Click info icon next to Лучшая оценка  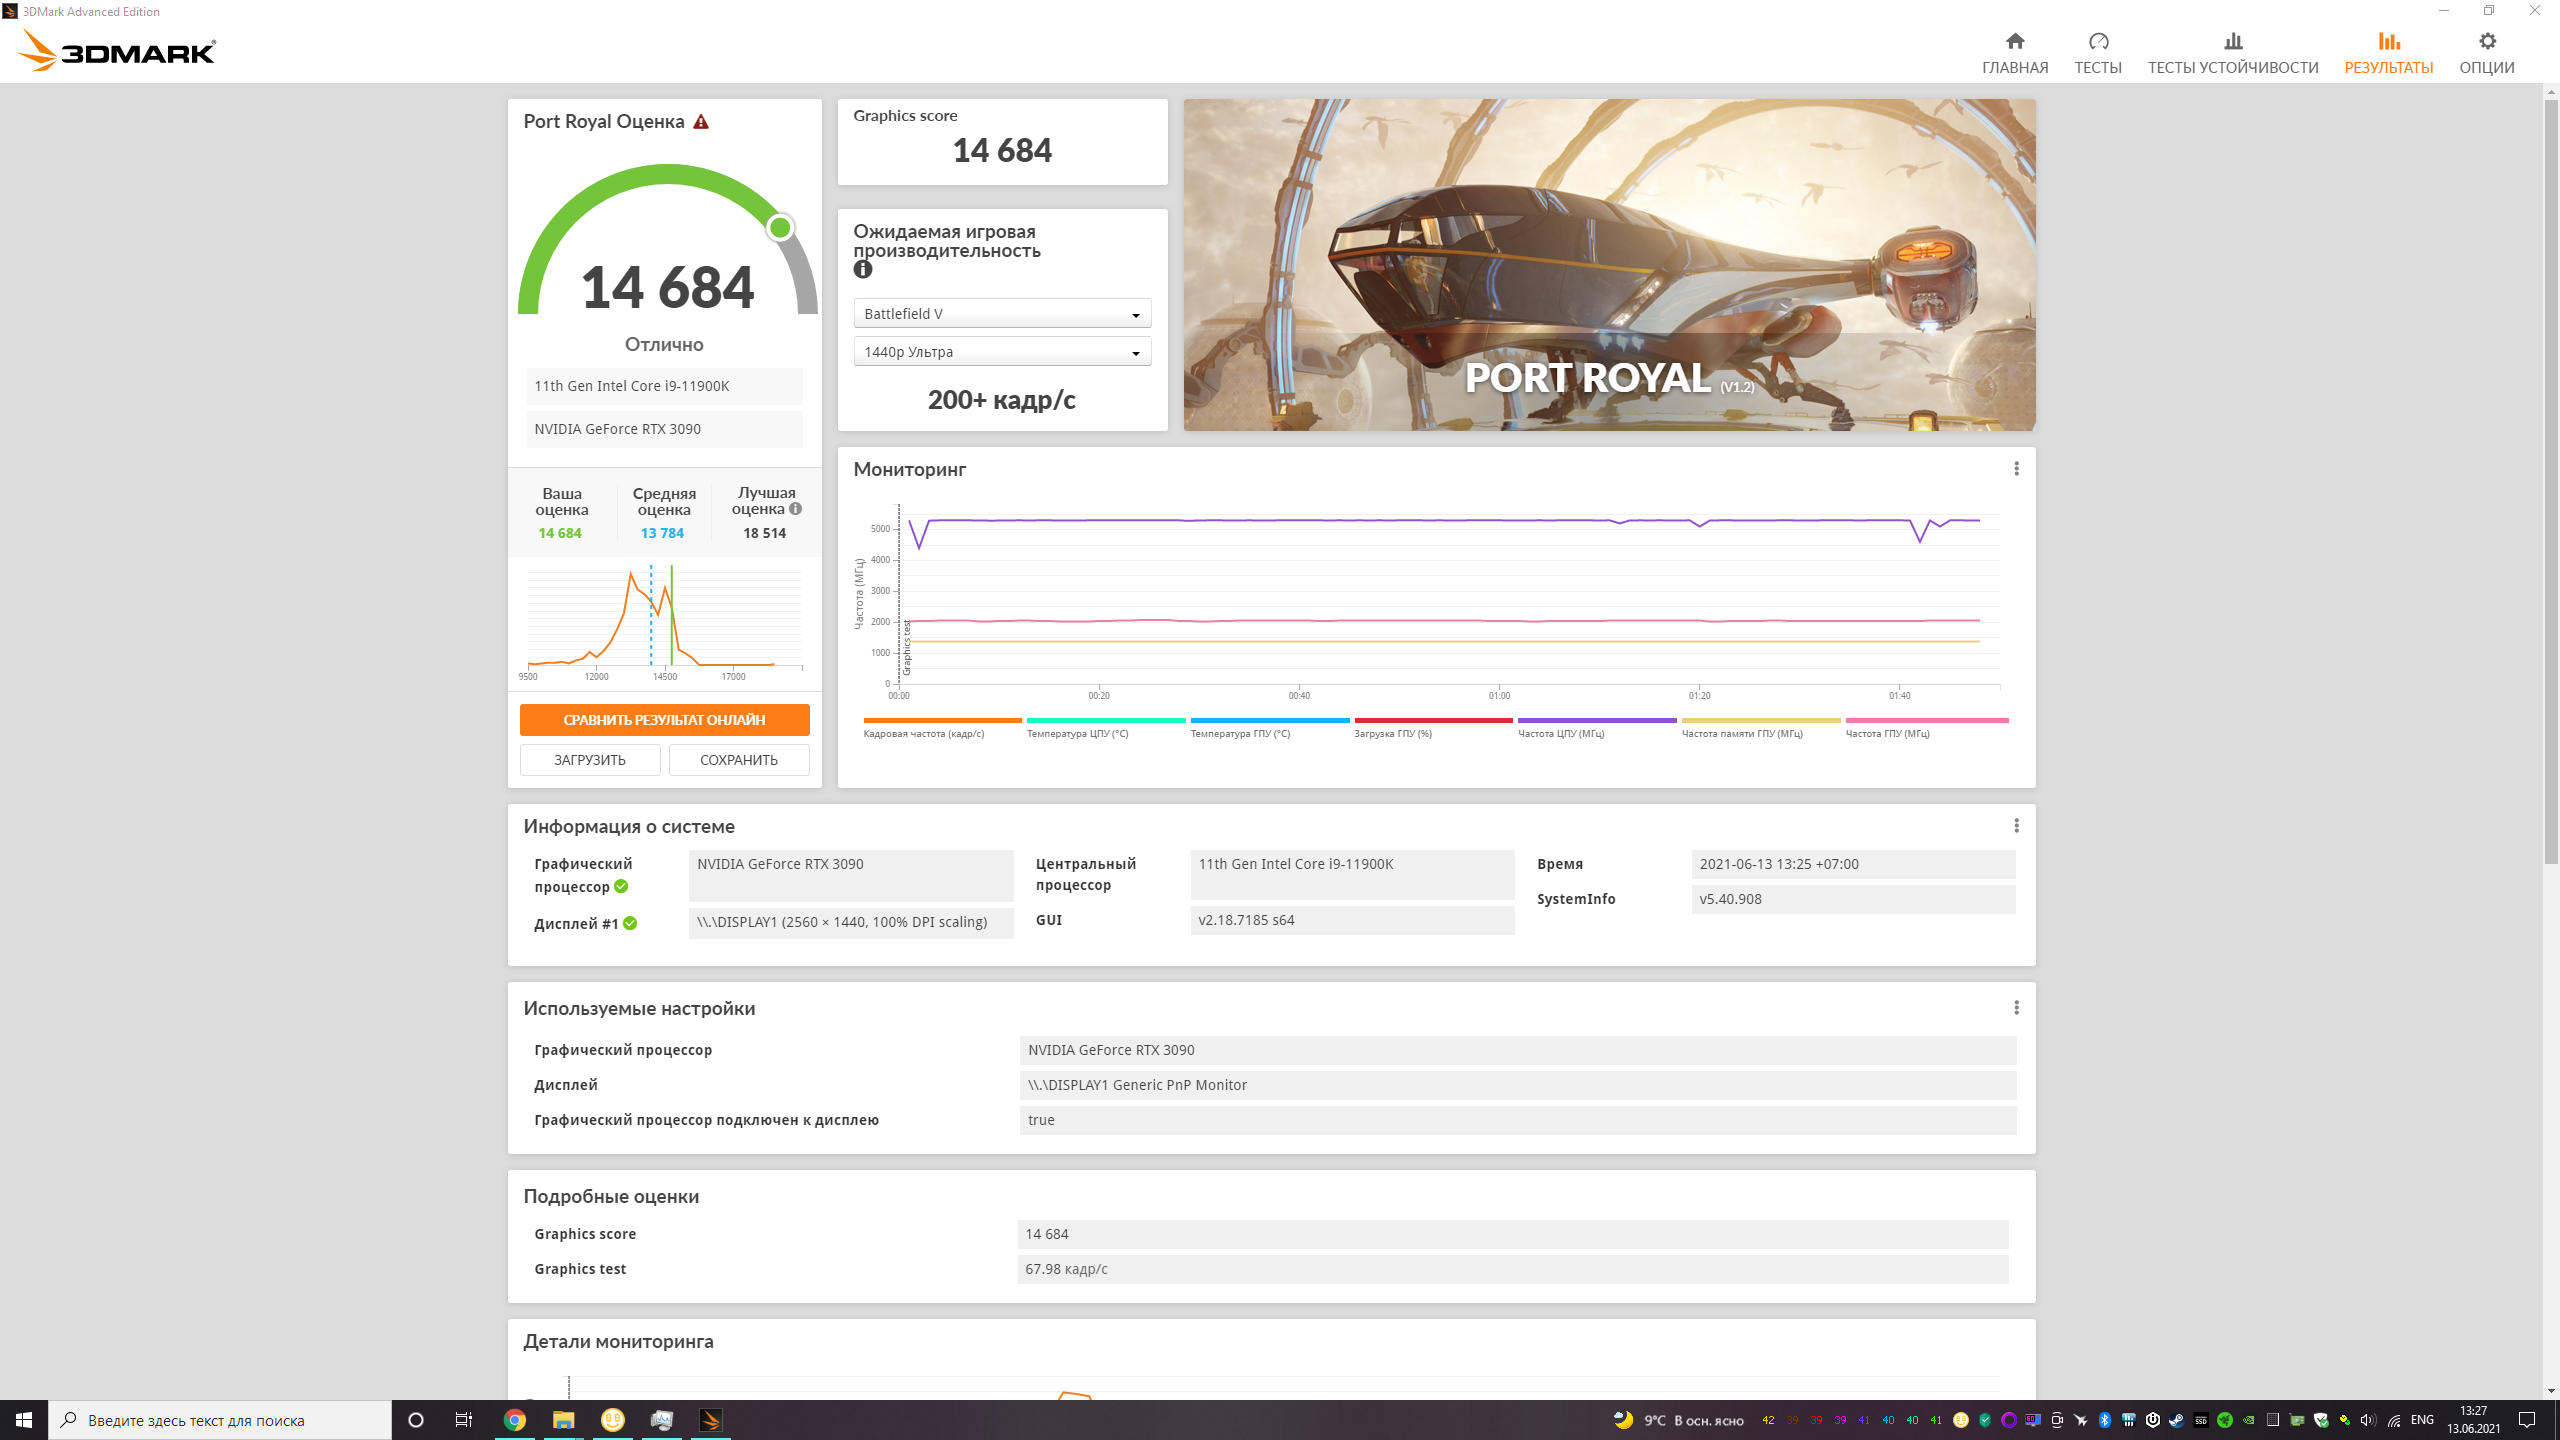click(x=796, y=509)
